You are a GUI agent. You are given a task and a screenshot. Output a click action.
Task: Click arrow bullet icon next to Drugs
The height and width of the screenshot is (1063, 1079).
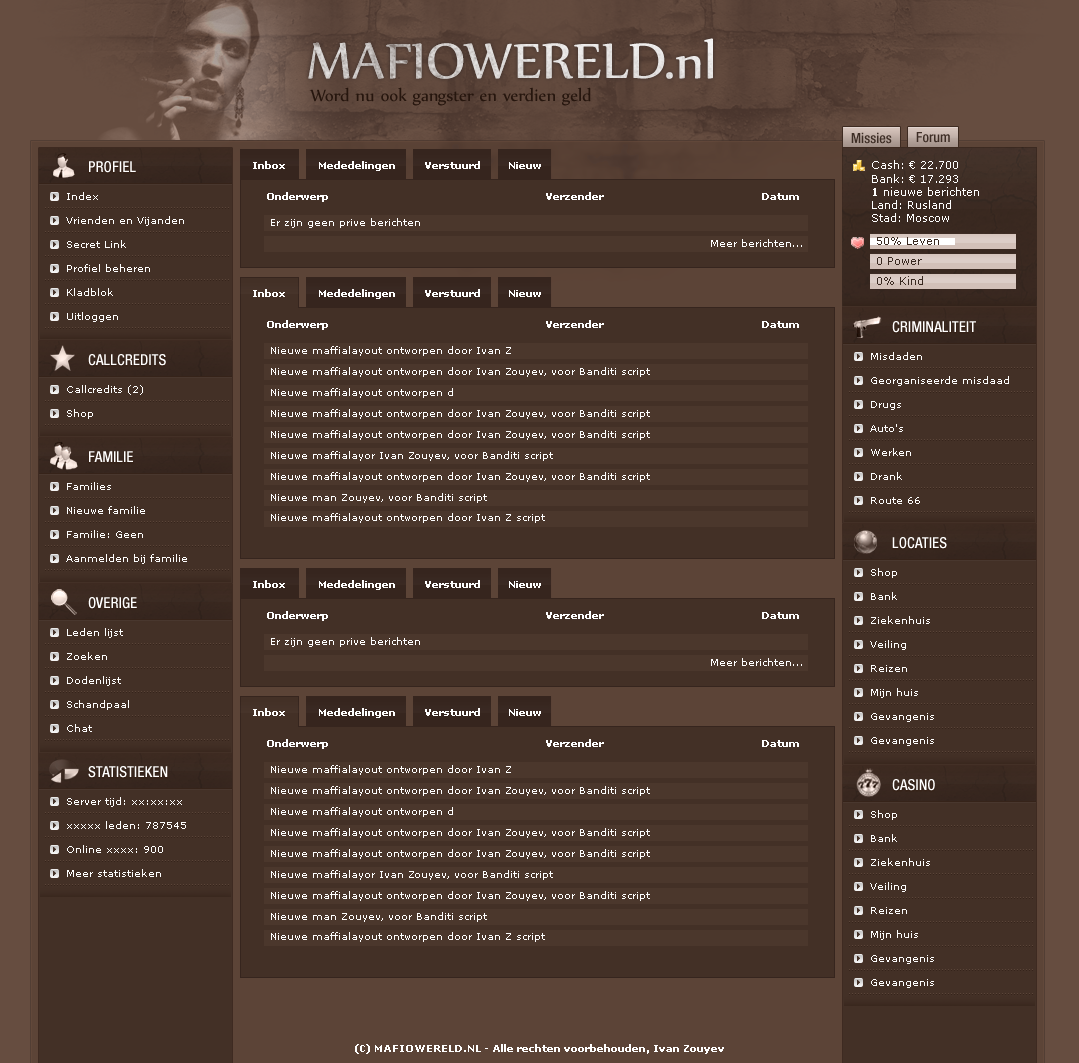[x=858, y=405]
